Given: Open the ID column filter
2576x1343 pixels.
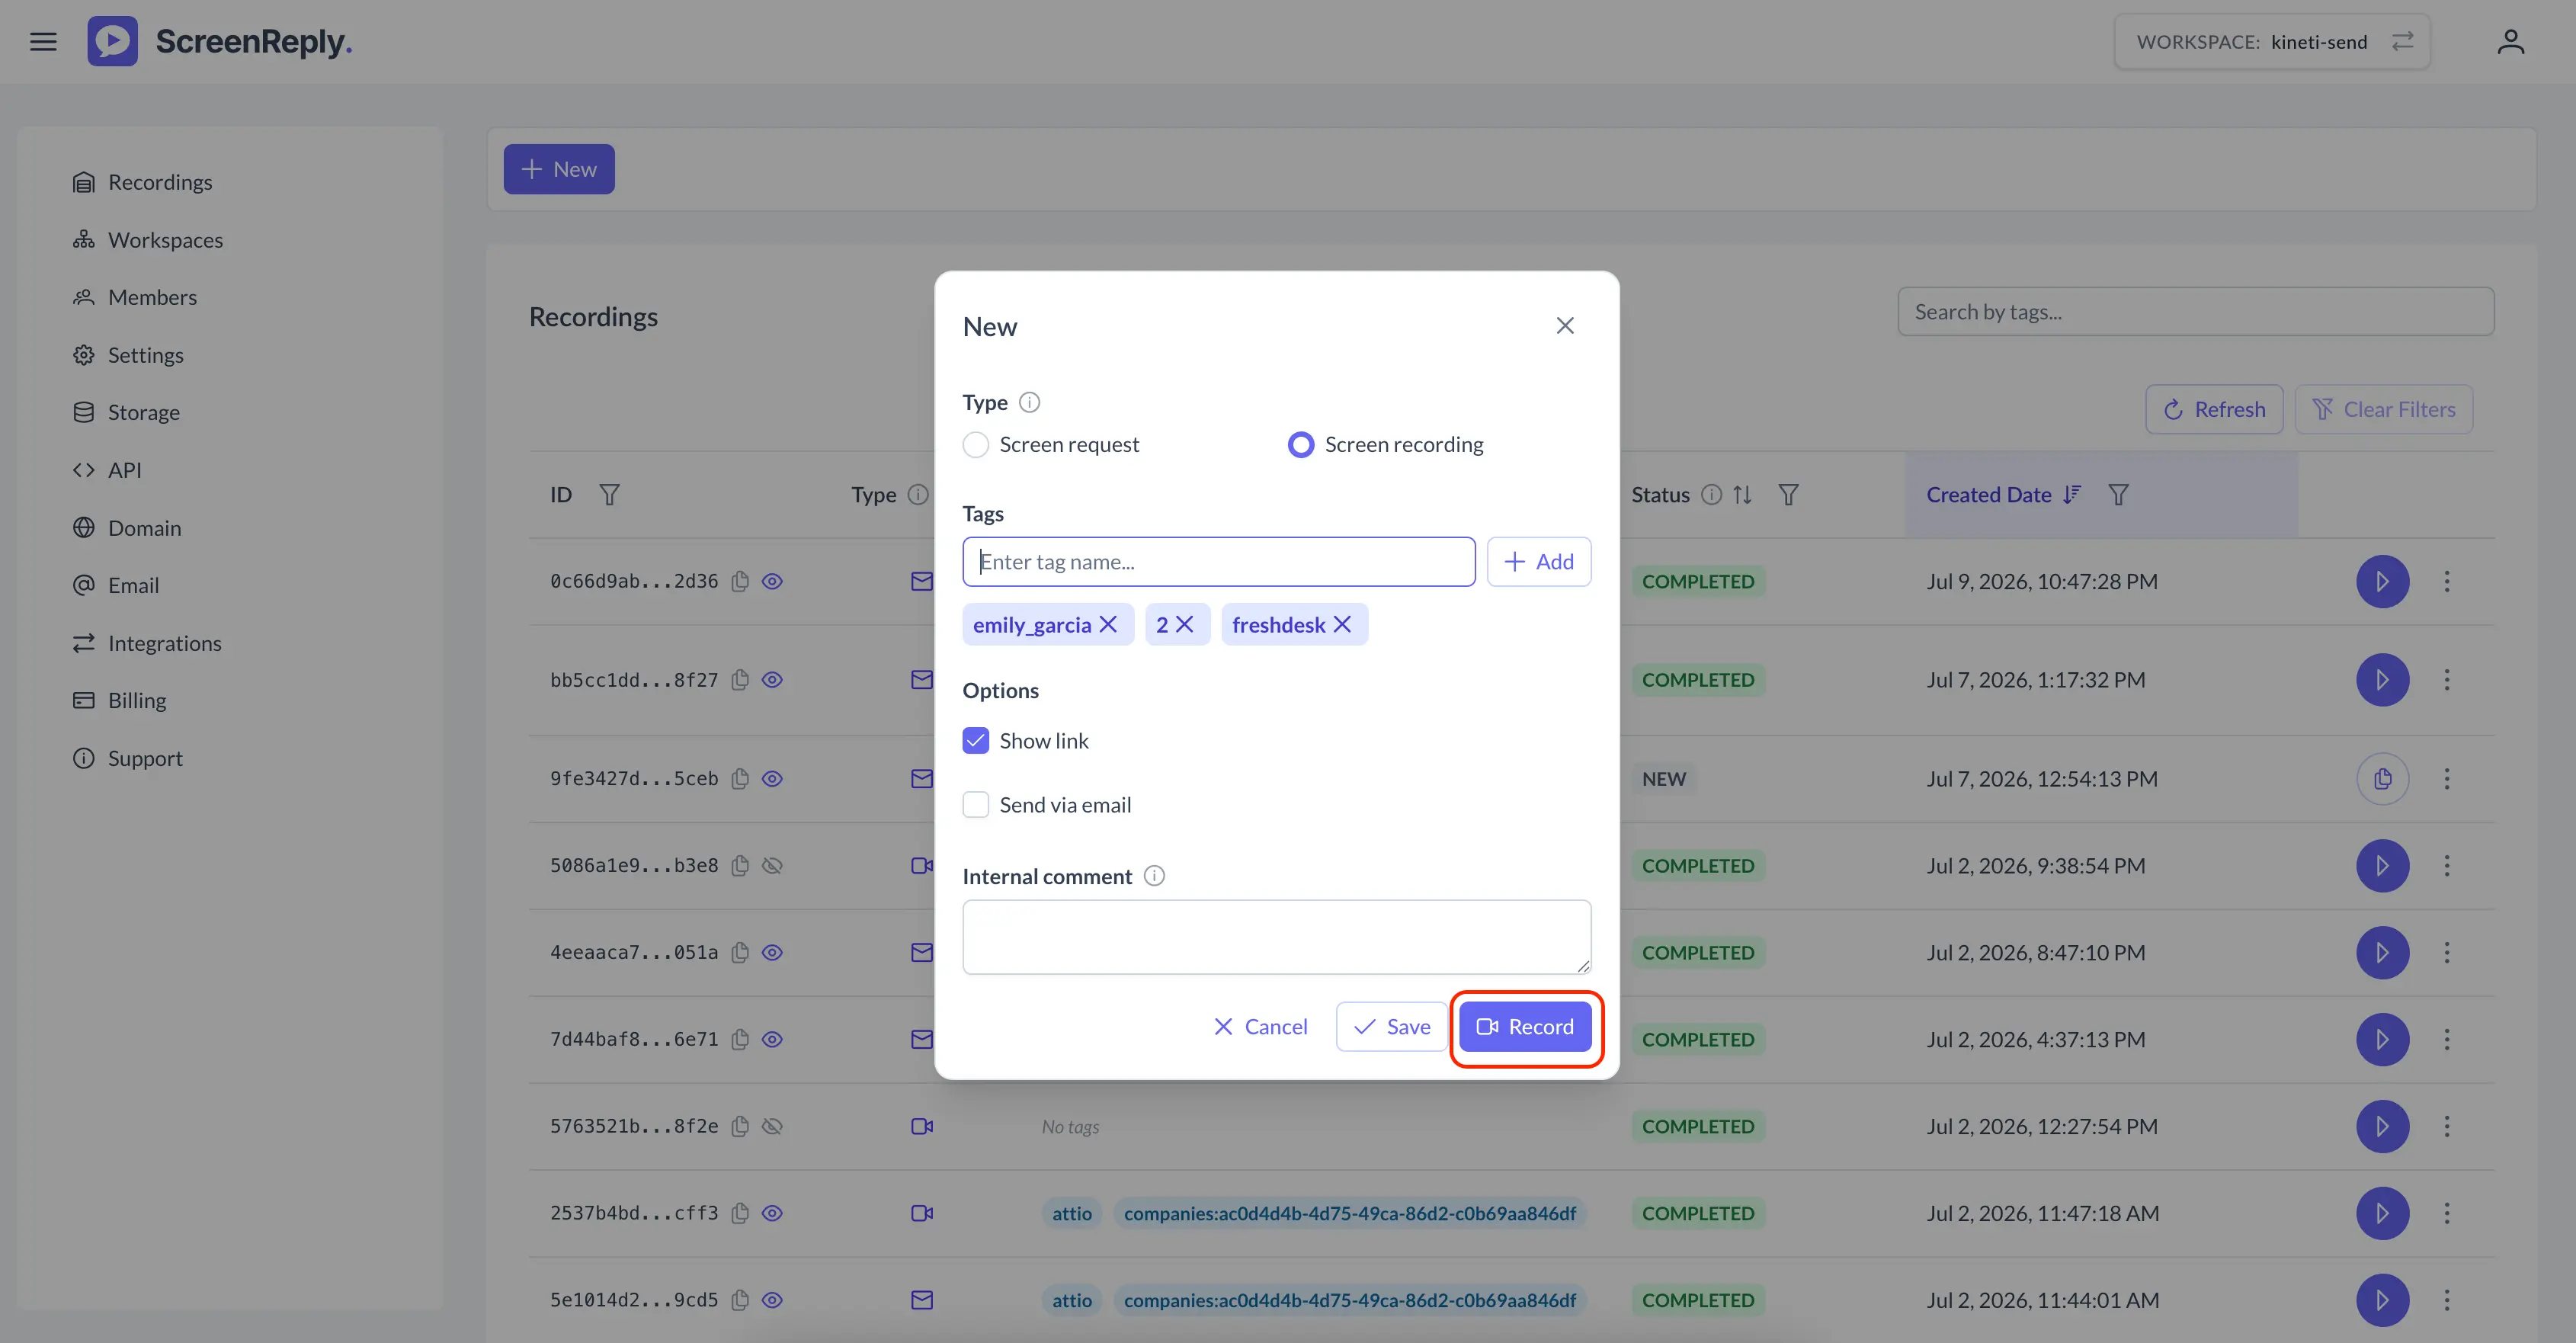Looking at the screenshot, I should click(609, 495).
